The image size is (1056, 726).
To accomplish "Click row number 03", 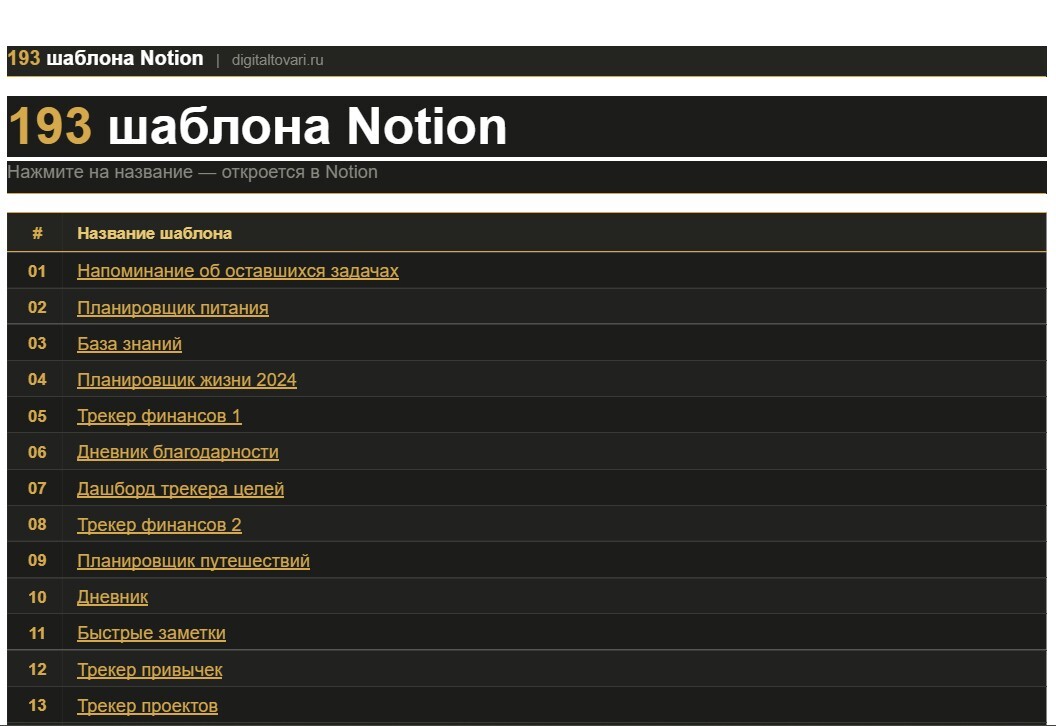I will pyautogui.click(x=37, y=343).
